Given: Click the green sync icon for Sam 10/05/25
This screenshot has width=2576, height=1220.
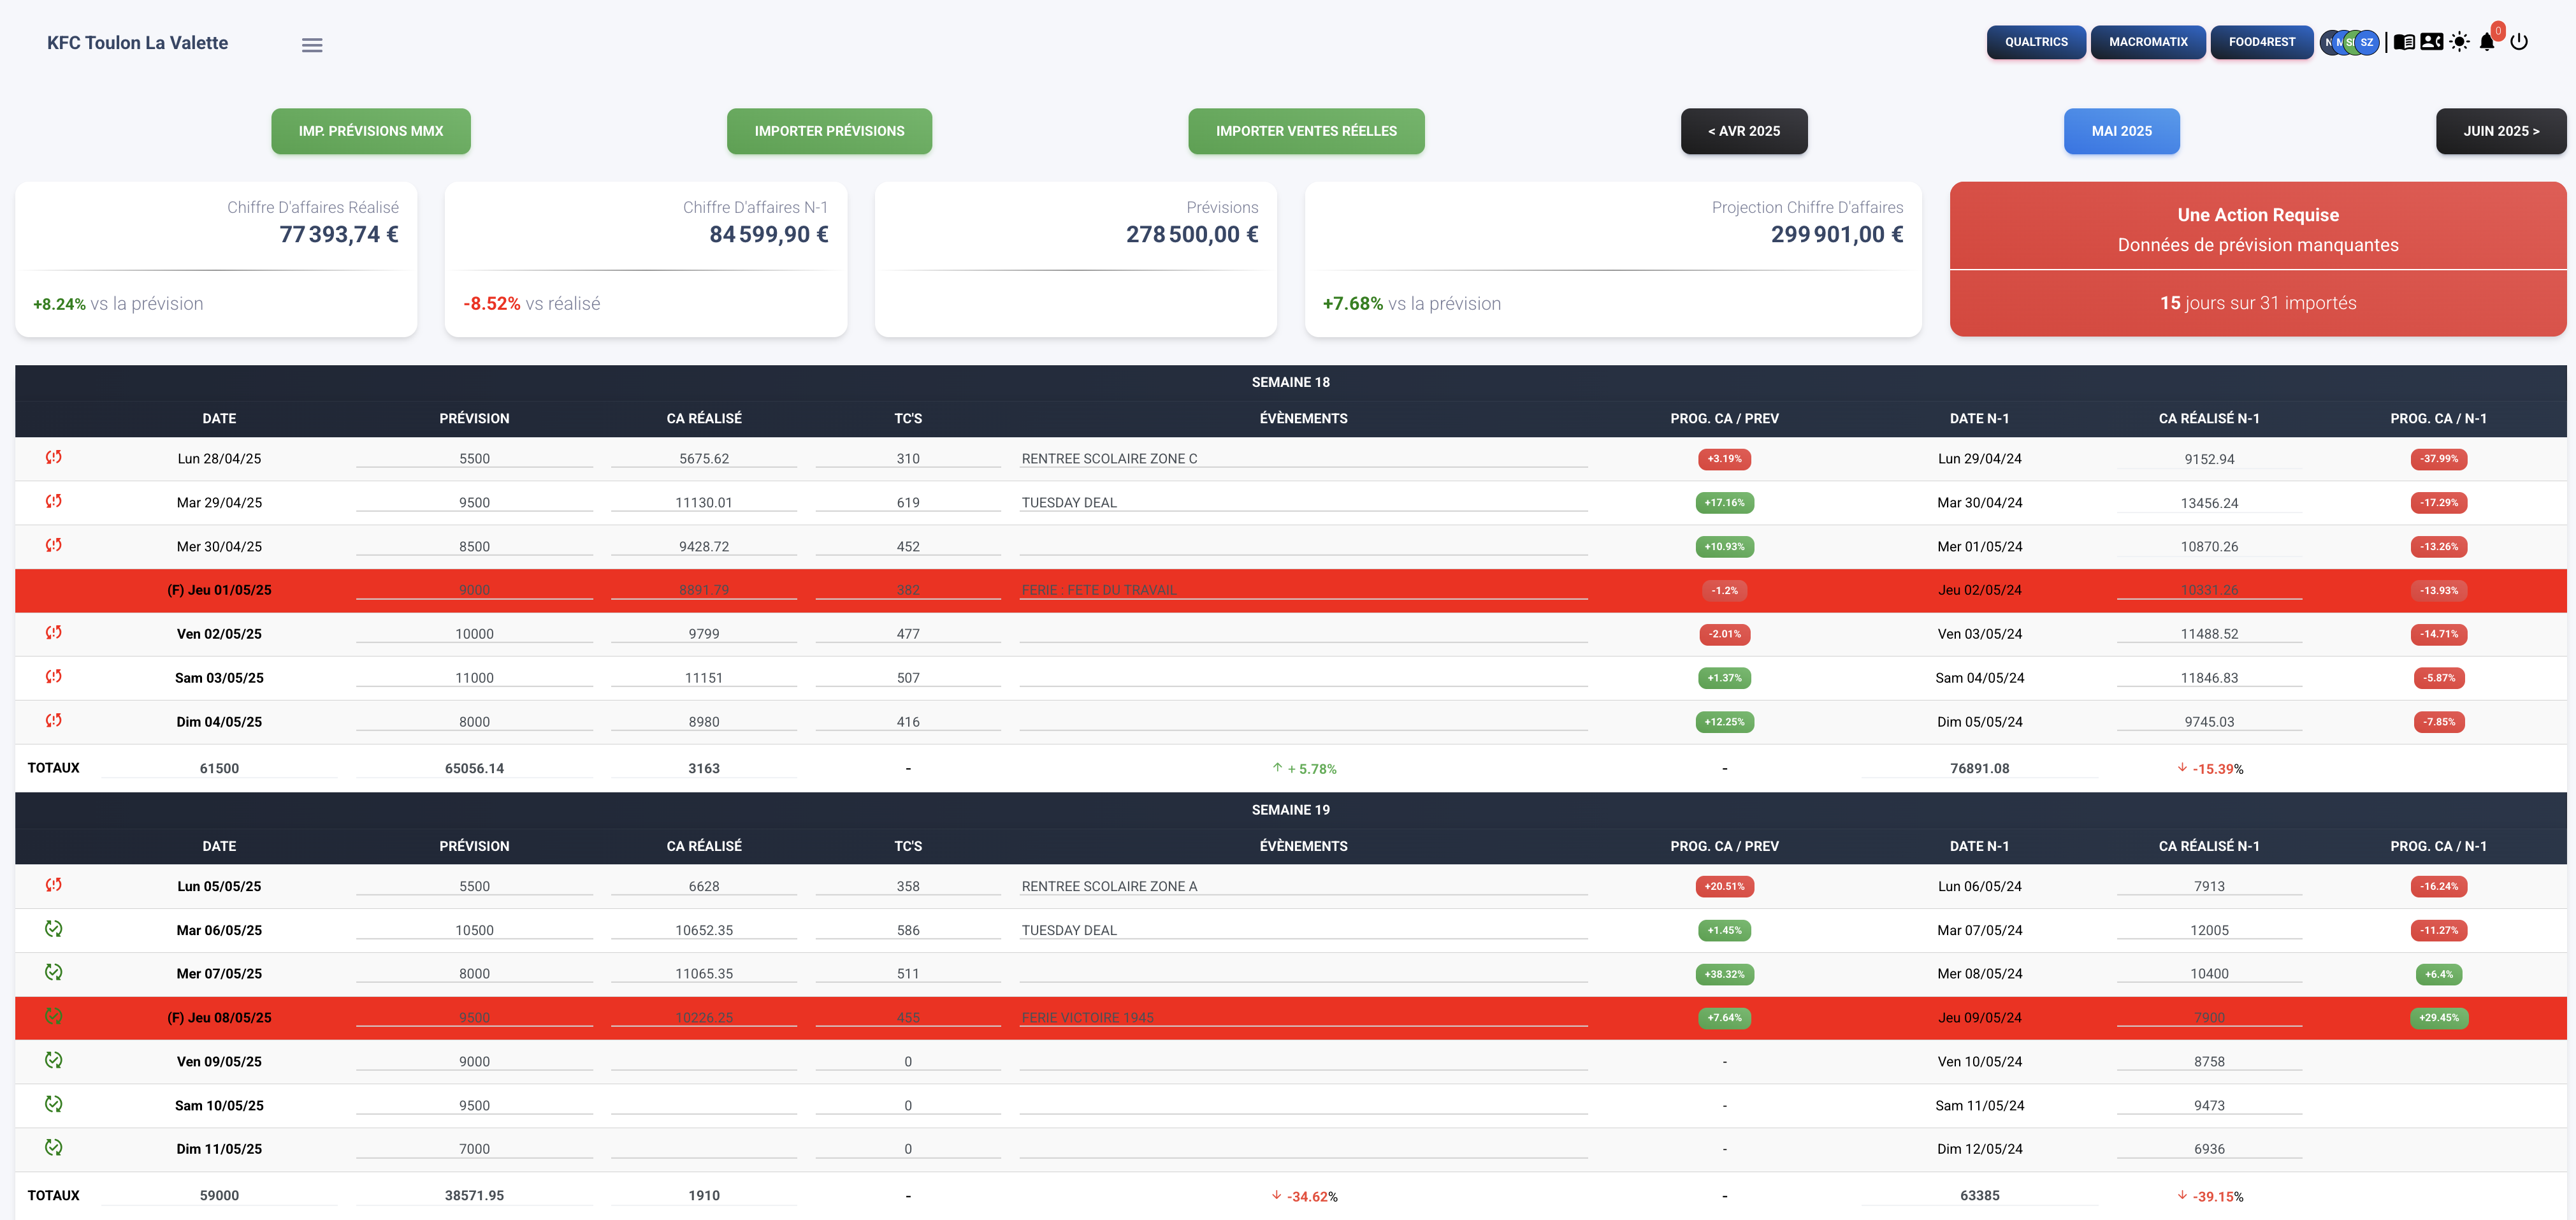Looking at the screenshot, I should click(x=54, y=1104).
